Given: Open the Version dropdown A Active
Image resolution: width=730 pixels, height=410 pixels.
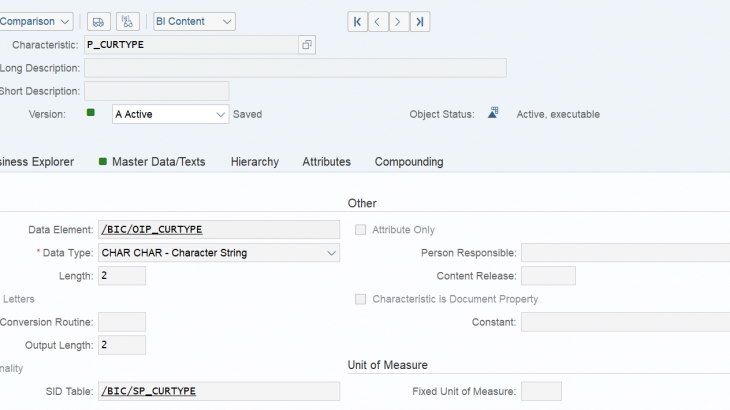Looking at the screenshot, I should (x=170, y=114).
